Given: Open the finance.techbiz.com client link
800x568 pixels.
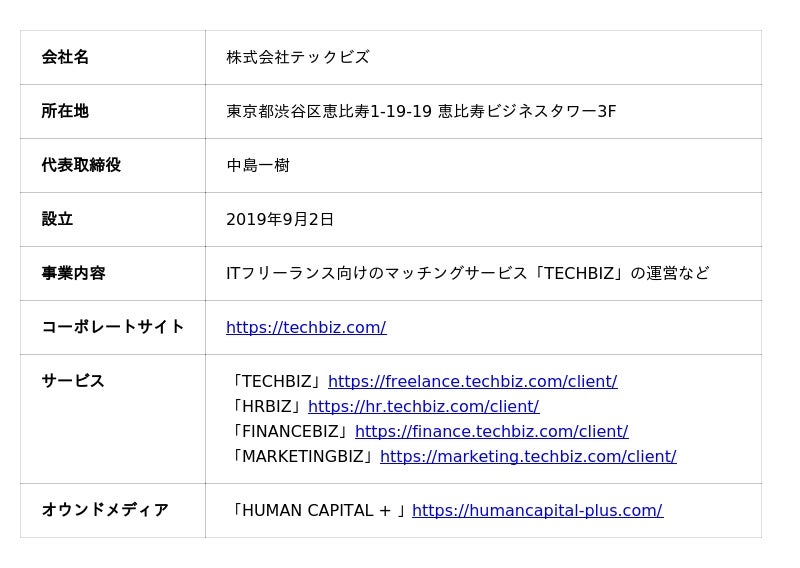Looking at the screenshot, I should [x=491, y=431].
